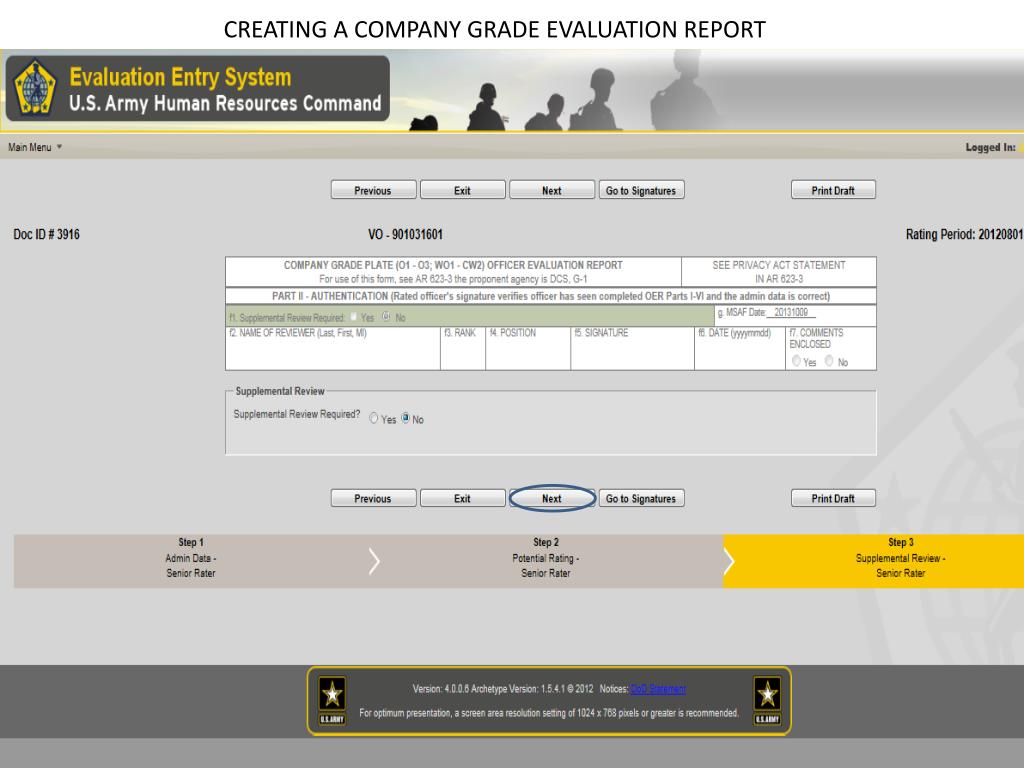Click the left U.S. Army star logo

[332, 701]
